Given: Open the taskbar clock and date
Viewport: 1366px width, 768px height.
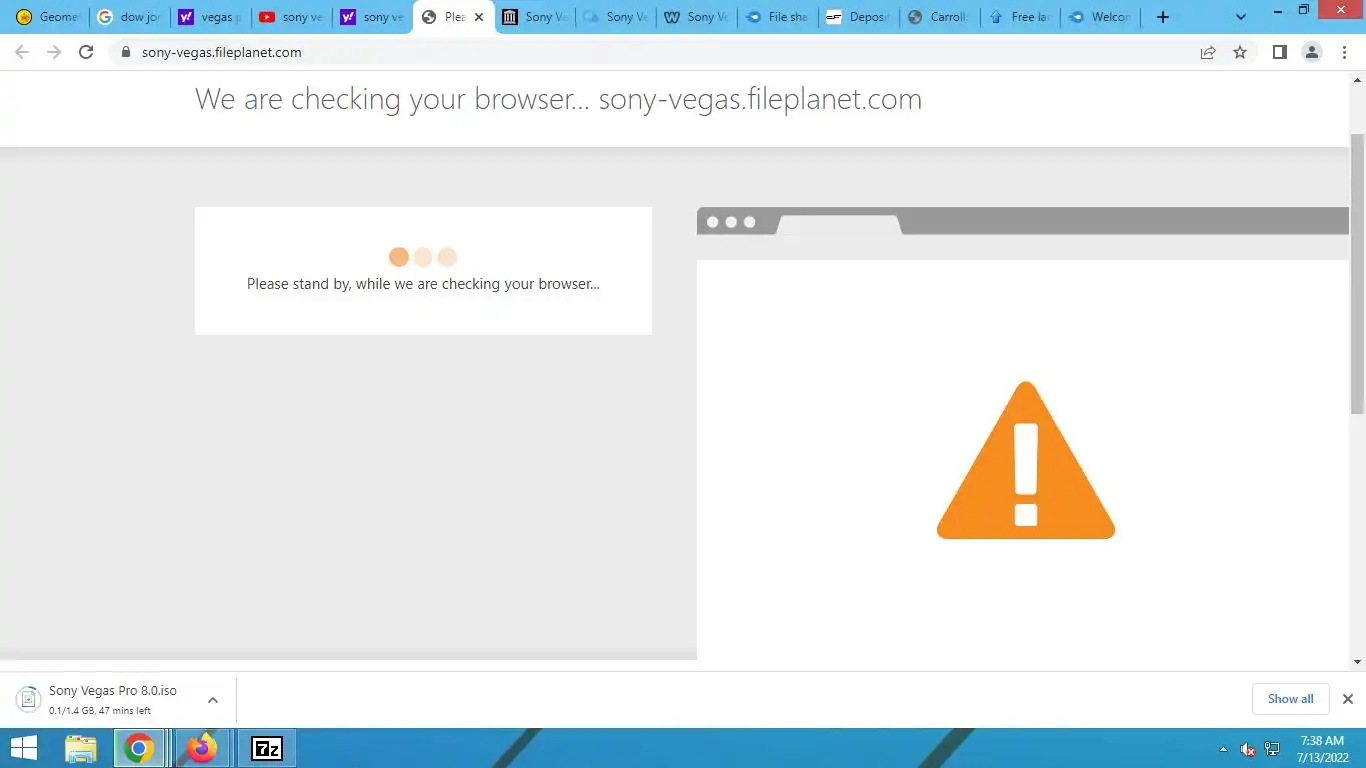Looking at the screenshot, I should coord(1324,749).
